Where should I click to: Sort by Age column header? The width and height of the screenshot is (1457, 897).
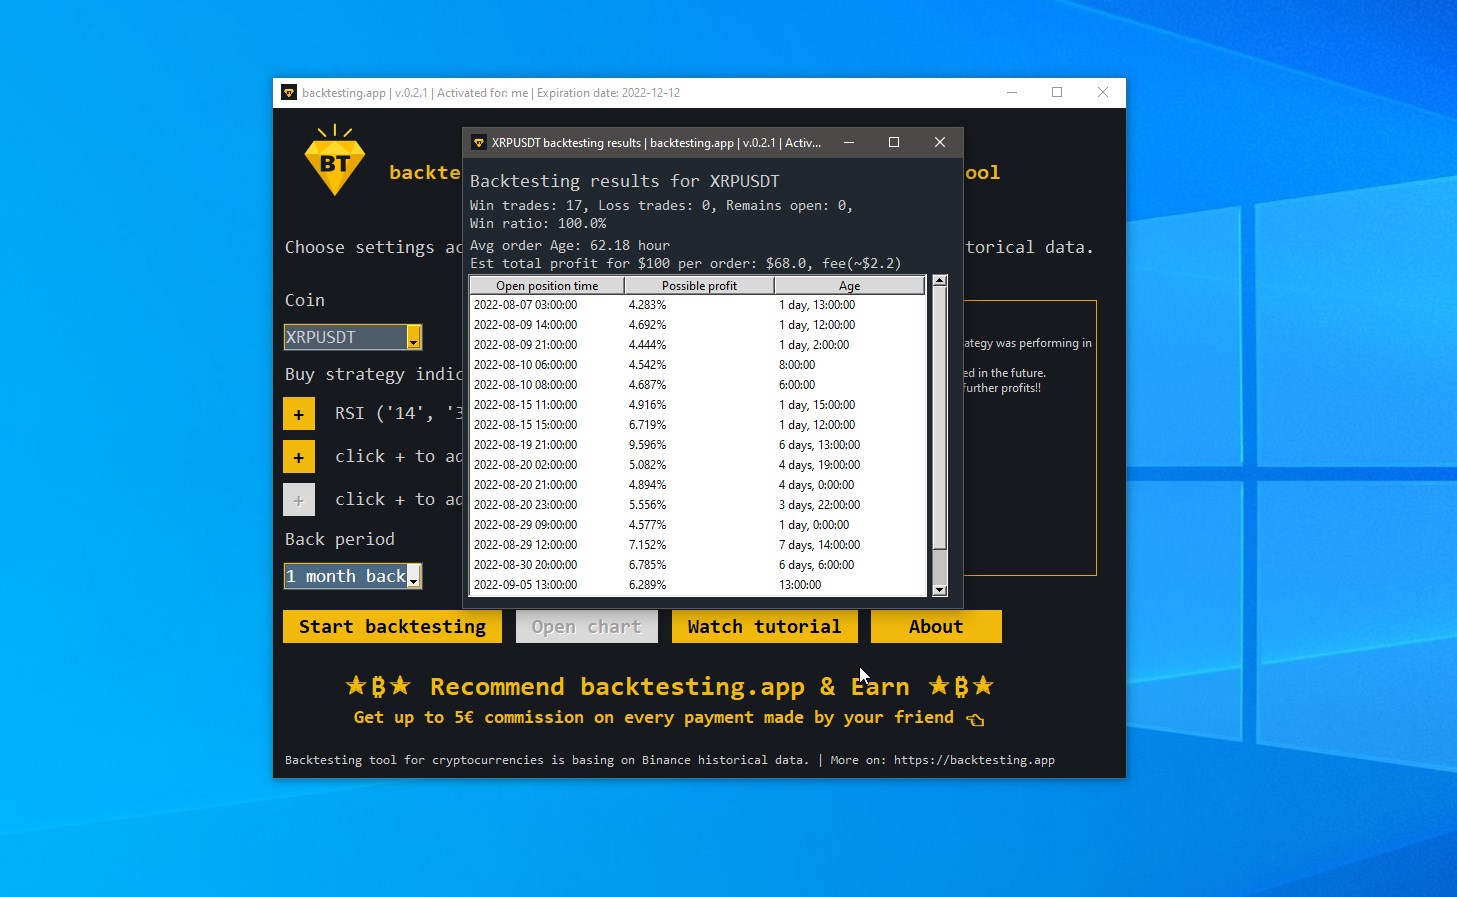849,285
